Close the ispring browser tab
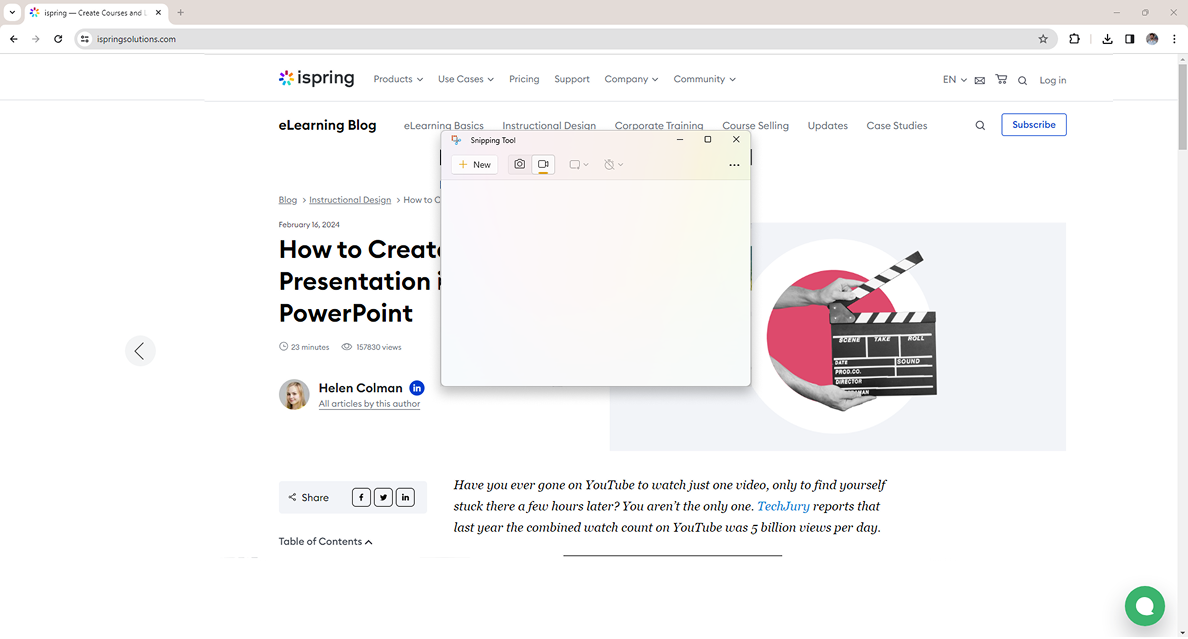This screenshot has height=639, width=1188. pos(158,12)
